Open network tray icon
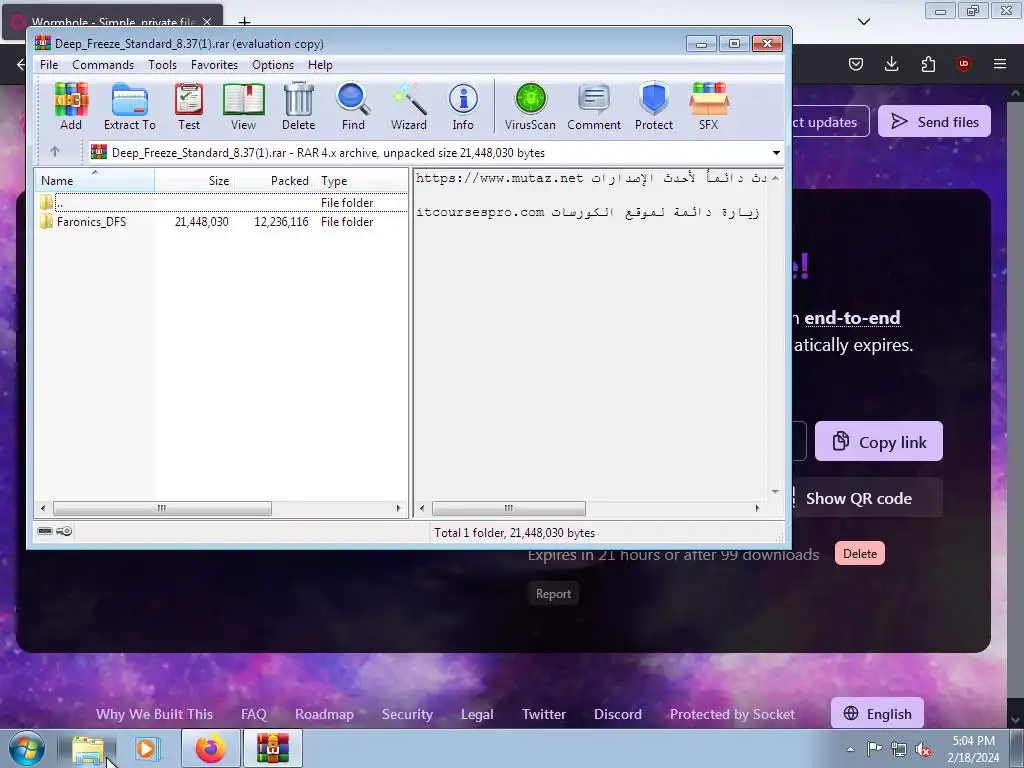The image size is (1024, 768). (899, 750)
